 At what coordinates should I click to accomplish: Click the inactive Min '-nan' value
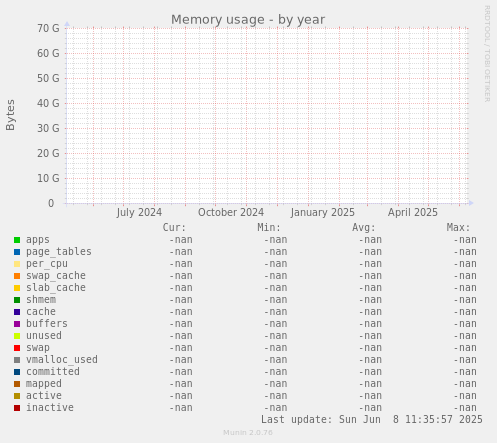coord(275,408)
